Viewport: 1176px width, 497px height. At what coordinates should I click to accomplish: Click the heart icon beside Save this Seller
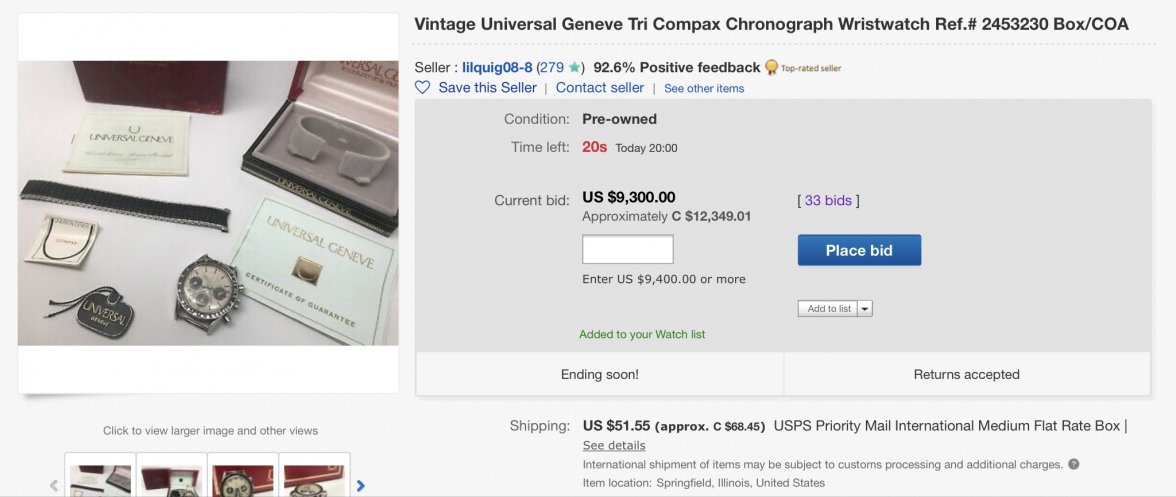[x=422, y=88]
